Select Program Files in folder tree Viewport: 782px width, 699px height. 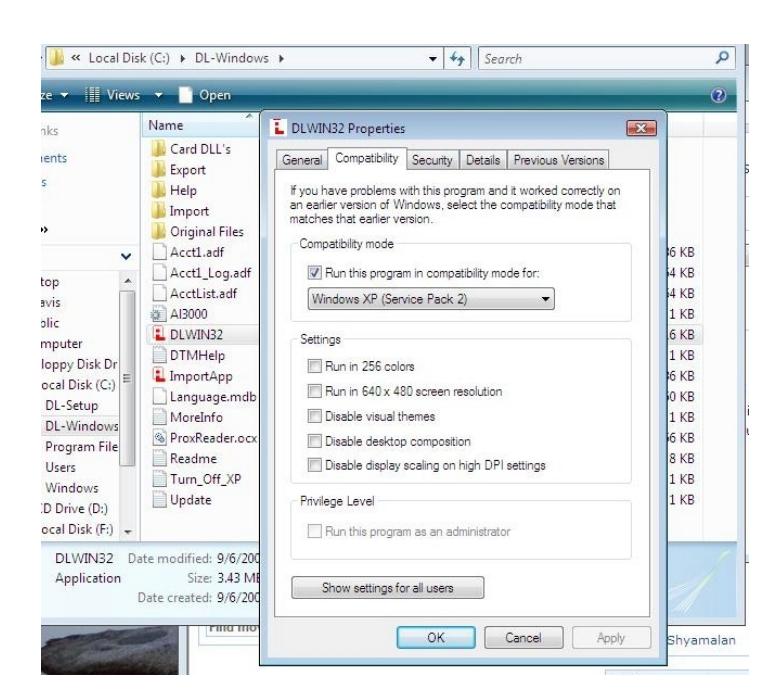[82, 447]
